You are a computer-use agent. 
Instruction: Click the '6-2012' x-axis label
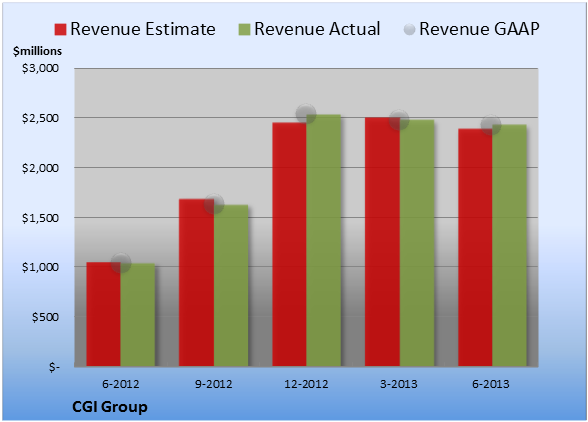click(x=121, y=384)
